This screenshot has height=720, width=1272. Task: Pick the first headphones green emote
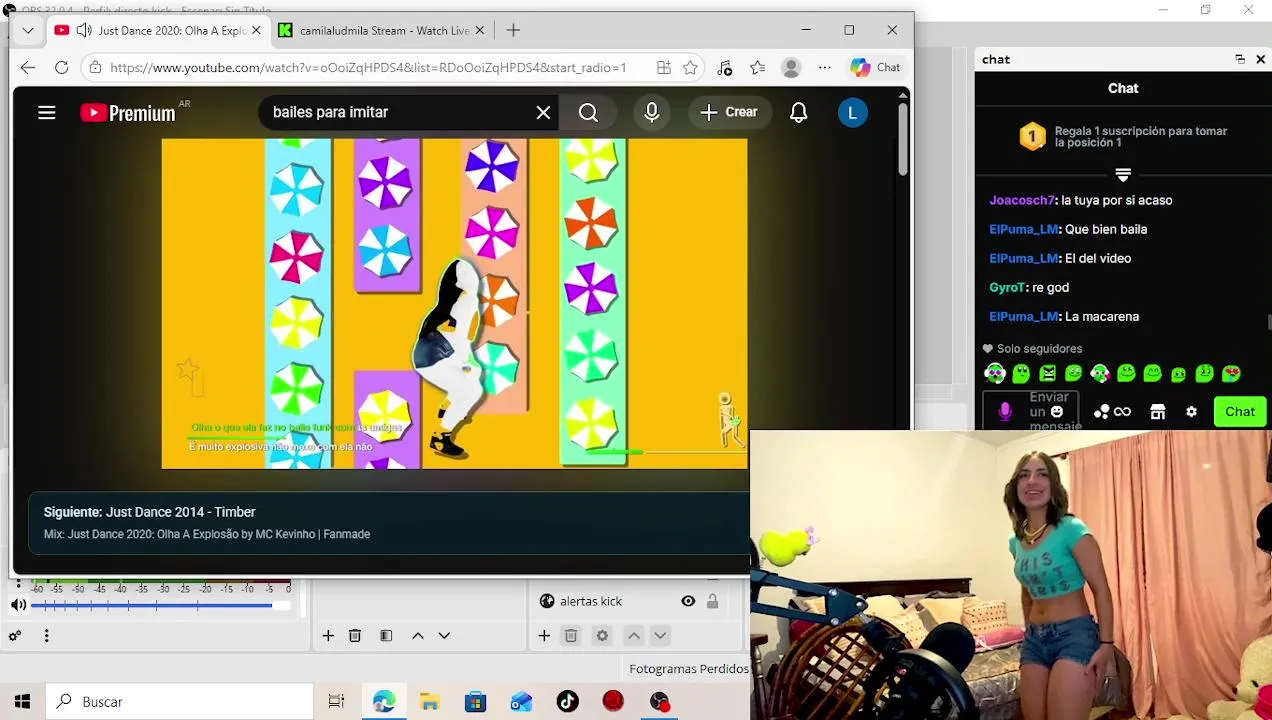tap(995, 374)
